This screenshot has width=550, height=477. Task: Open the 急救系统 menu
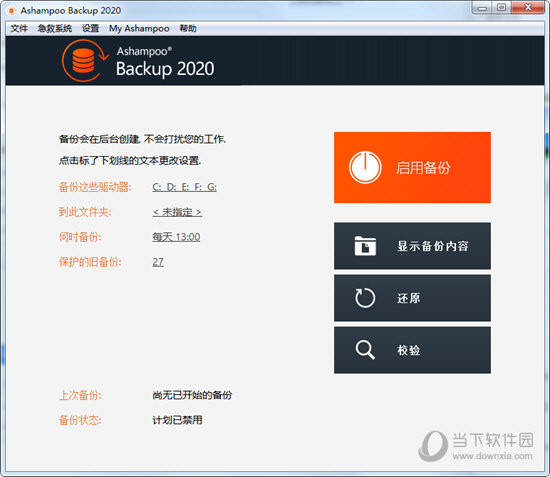[x=55, y=28]
